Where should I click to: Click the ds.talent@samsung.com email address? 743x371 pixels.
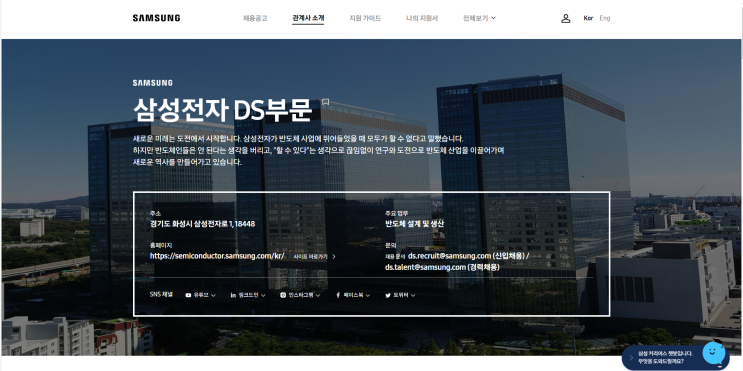(426, 267)
